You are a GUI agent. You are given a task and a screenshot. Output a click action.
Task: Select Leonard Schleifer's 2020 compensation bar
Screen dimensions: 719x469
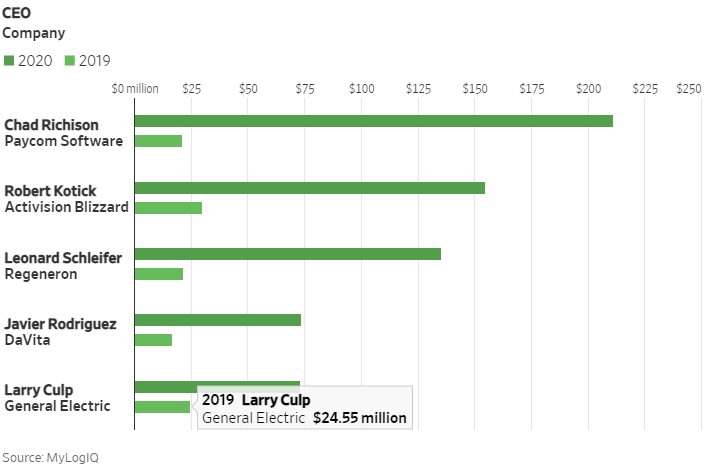pyautogui.click(x=288, y=254)
